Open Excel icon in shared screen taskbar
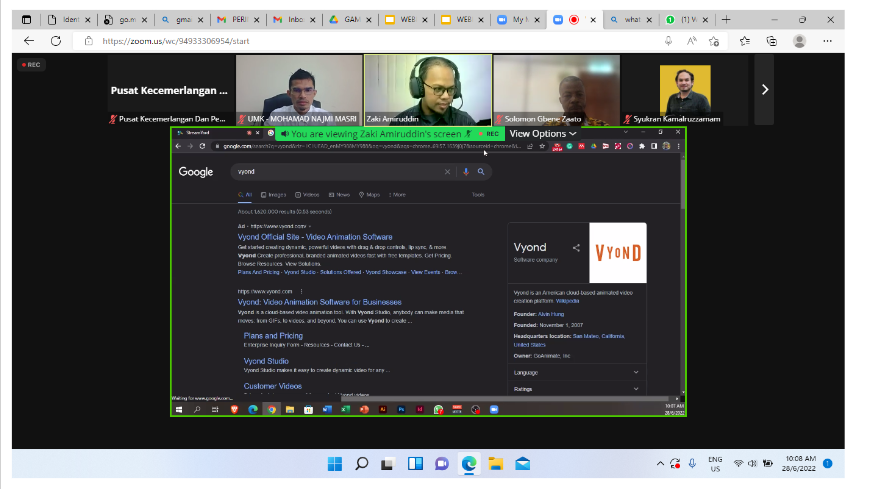This screenshot has width=872, height=489. pos(345,409)
